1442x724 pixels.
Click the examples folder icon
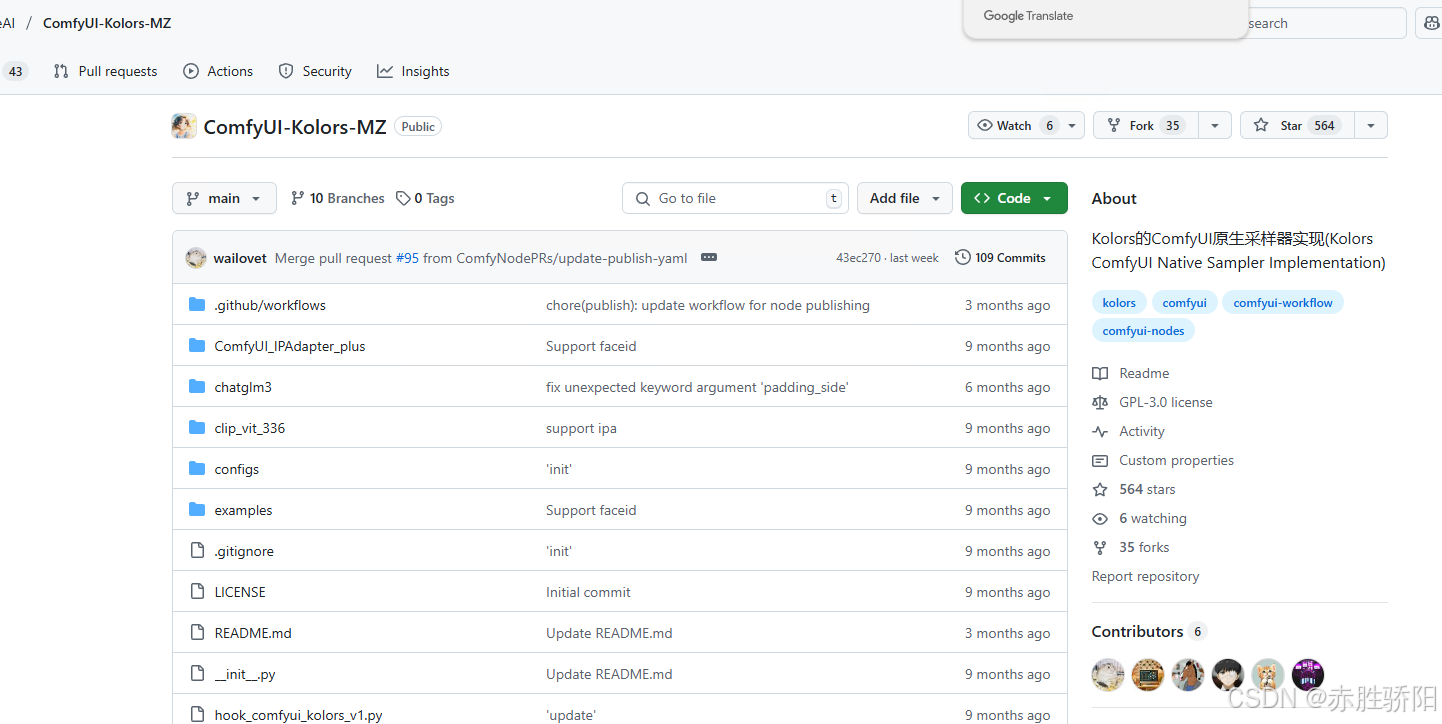pyautogui.click(x=197, y=510)
